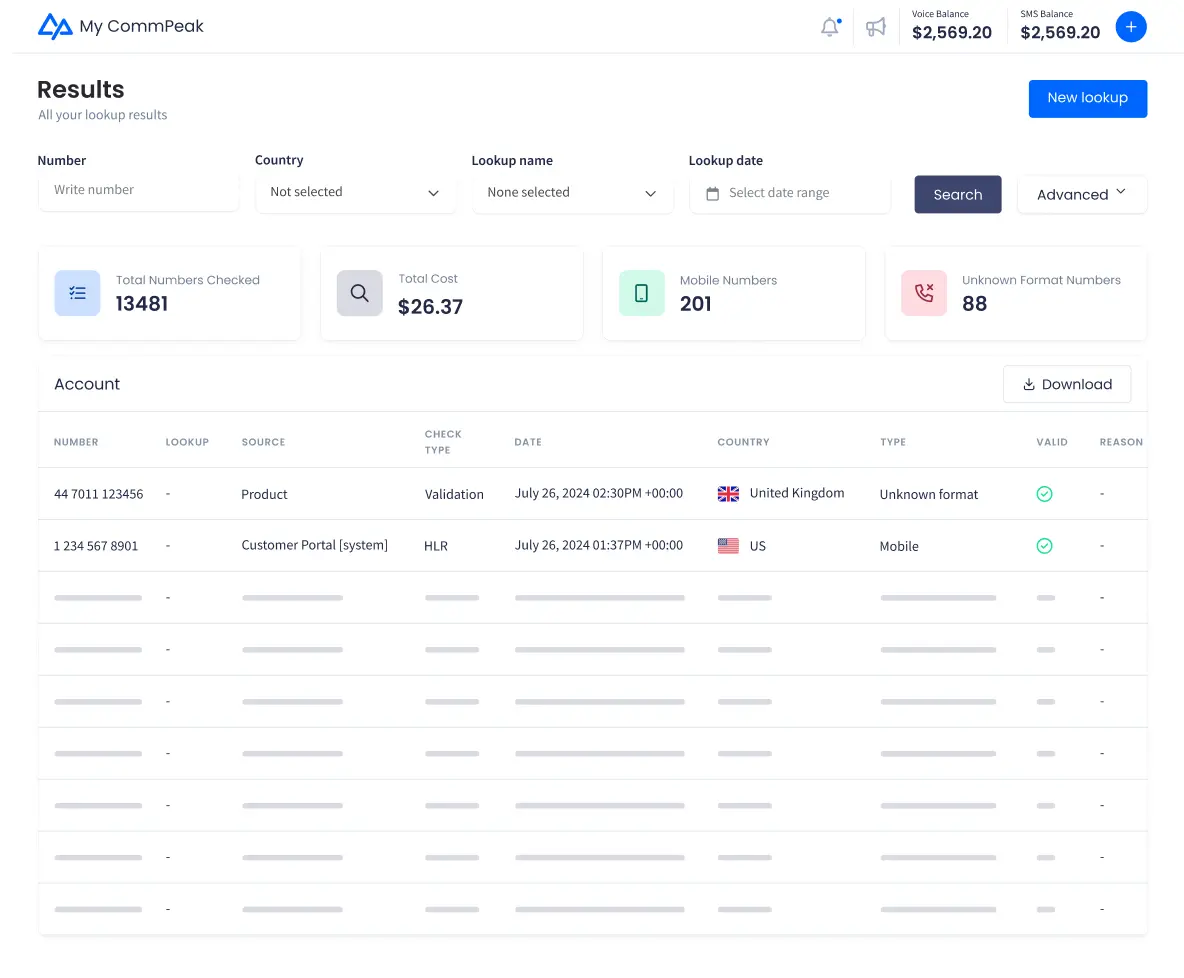Click the Mobile Numbers phone icon
Viewport: 1184px width, 978px height.
(641, 293)
